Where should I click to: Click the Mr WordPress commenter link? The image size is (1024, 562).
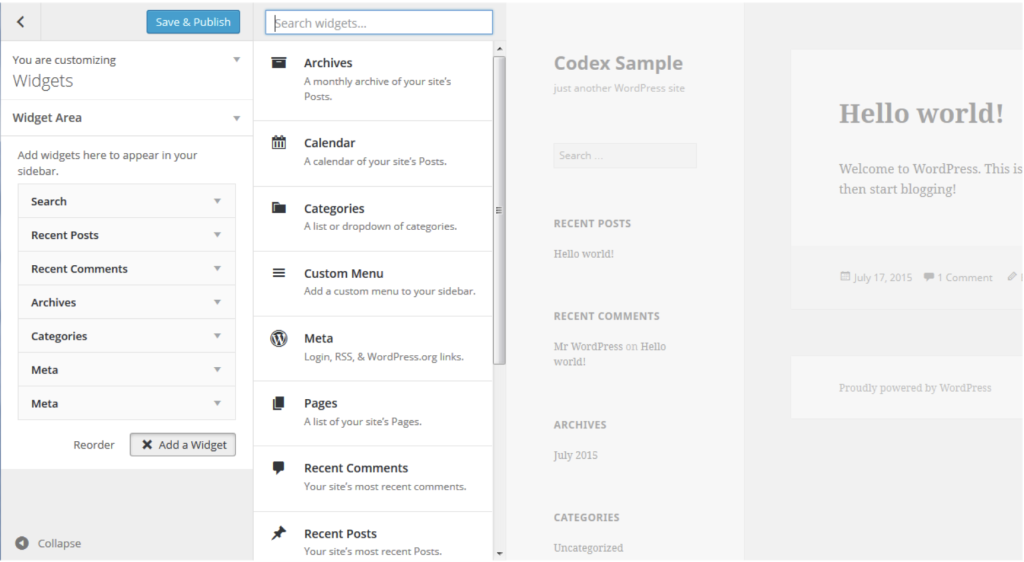click(588, 347)
